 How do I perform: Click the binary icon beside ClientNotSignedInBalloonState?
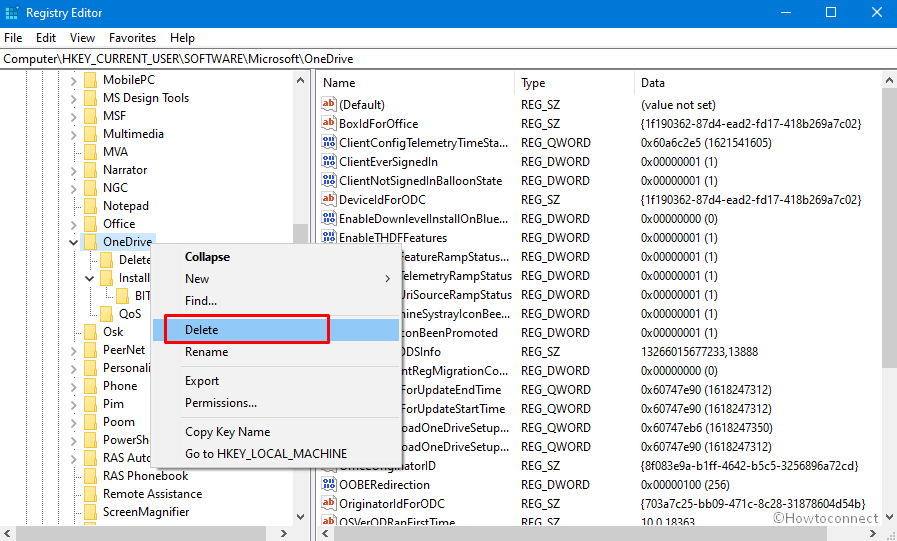(328, 180)
